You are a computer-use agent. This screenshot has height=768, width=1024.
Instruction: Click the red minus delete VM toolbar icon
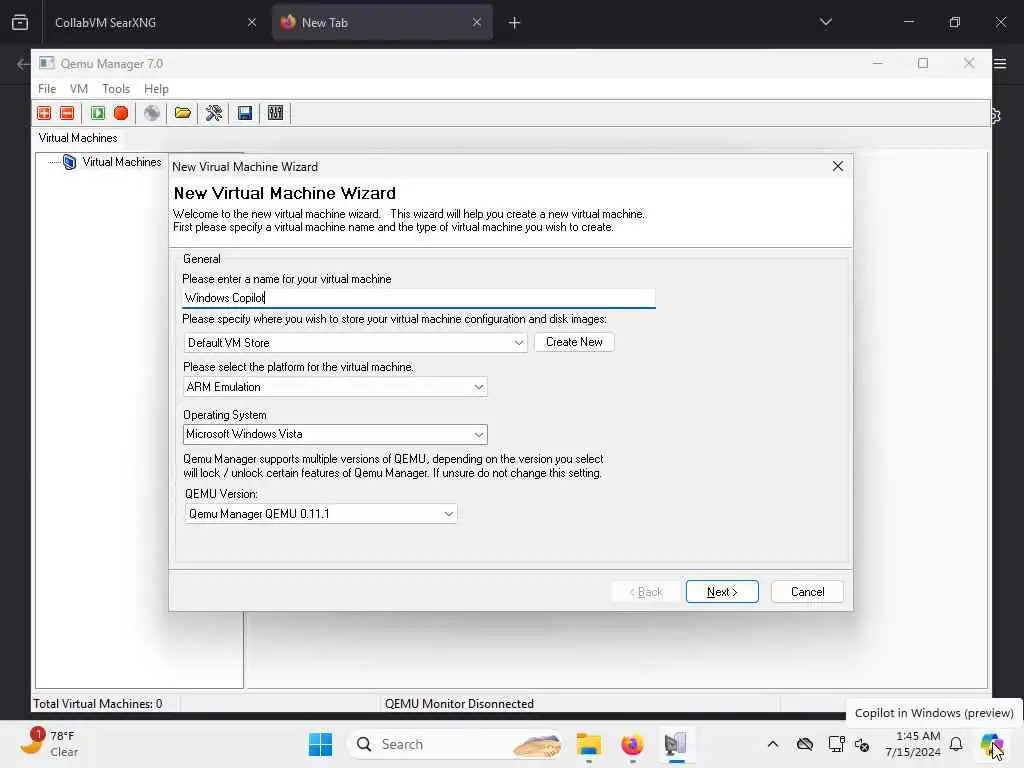[67, 113]
